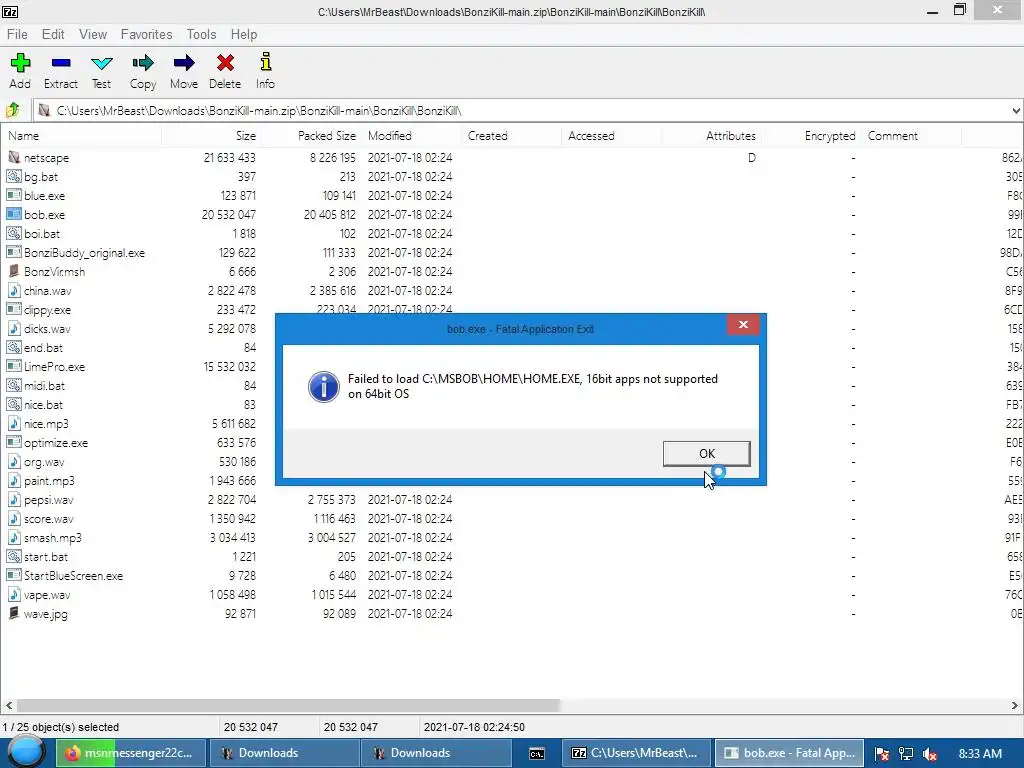1024x768 pixels.
Task: Click the action center flag icon
Action: click(882, 754)
